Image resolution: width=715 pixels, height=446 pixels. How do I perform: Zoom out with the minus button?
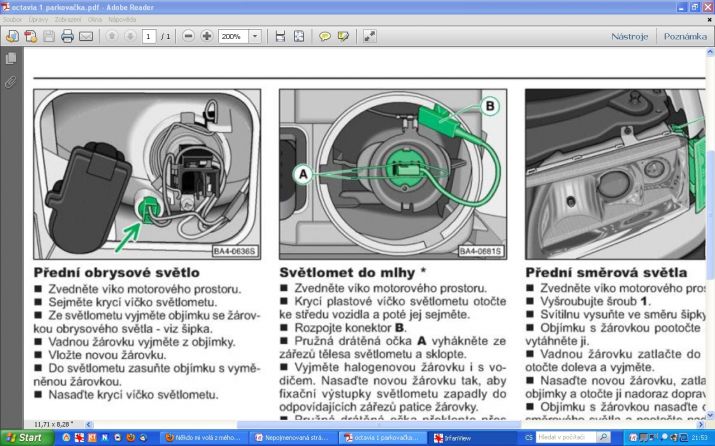click(x=188, y=36)
